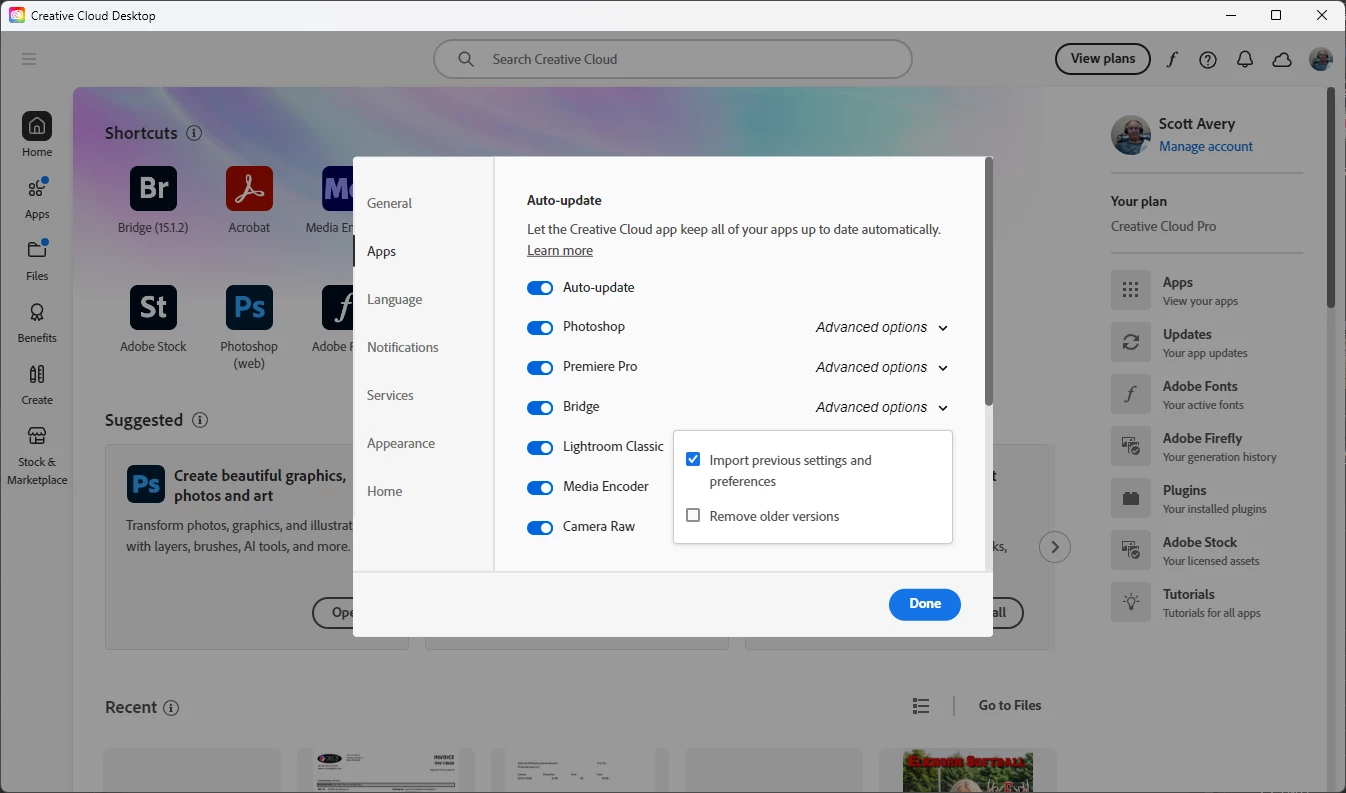Toggle auto-update for Photoshop
The image size is (1346, 793).
point(540,328)
